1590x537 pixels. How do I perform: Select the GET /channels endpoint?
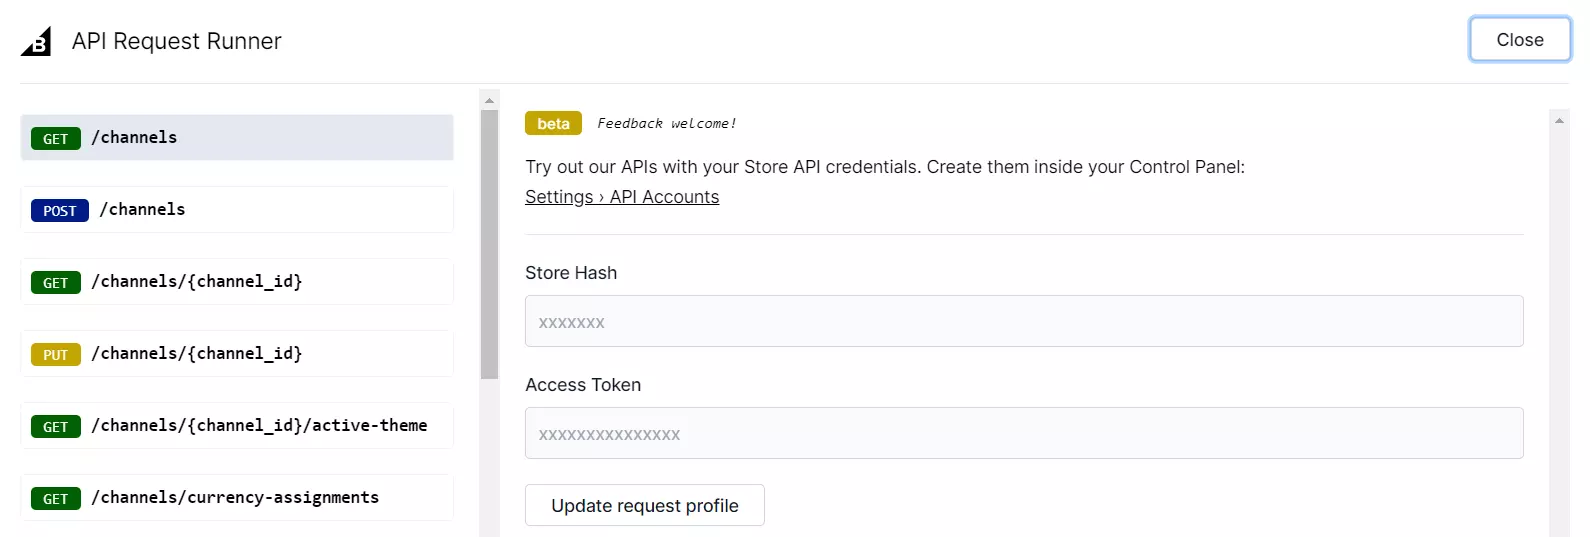point(237,138)
